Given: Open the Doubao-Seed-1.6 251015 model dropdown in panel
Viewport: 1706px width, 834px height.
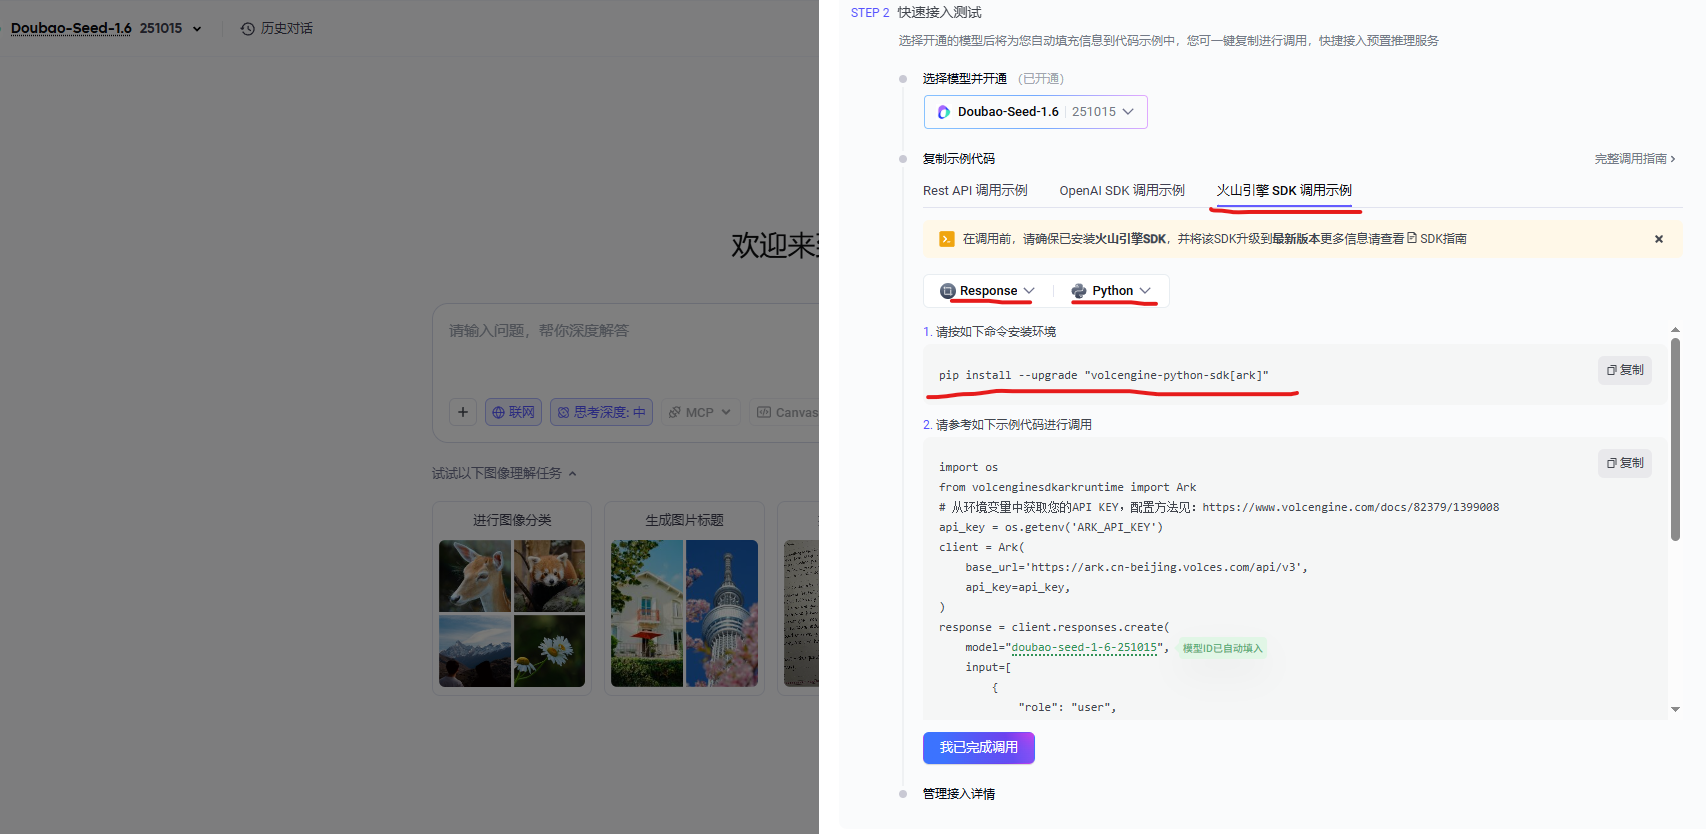Looking at the screenshot, I should (x=1035, y=112).
